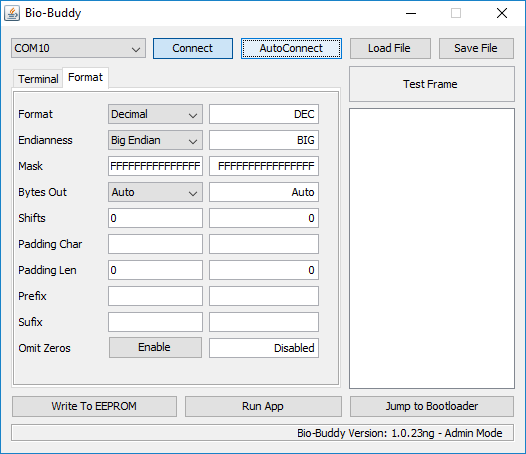Click the Omit Zeros Disabled status field
Image resolution: width=526 pixels, height=454 pixels.
tap(264, 348)
